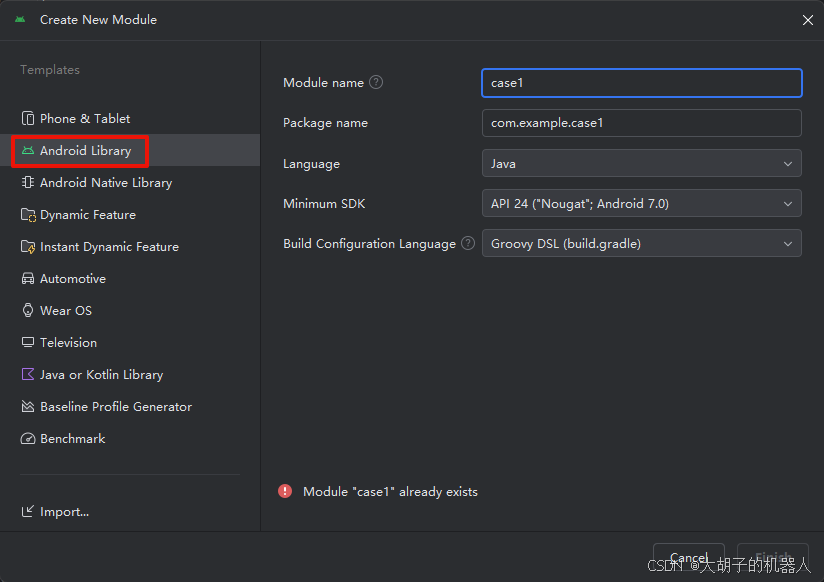Select Baseline Profile Generator template
The width and height of the screenshot is (824, 582).
point(115,407)
